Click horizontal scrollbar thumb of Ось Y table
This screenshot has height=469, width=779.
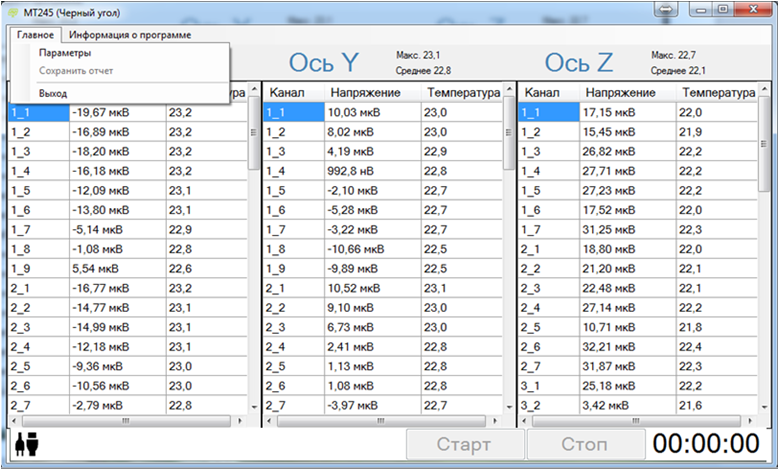pos(381,421)
